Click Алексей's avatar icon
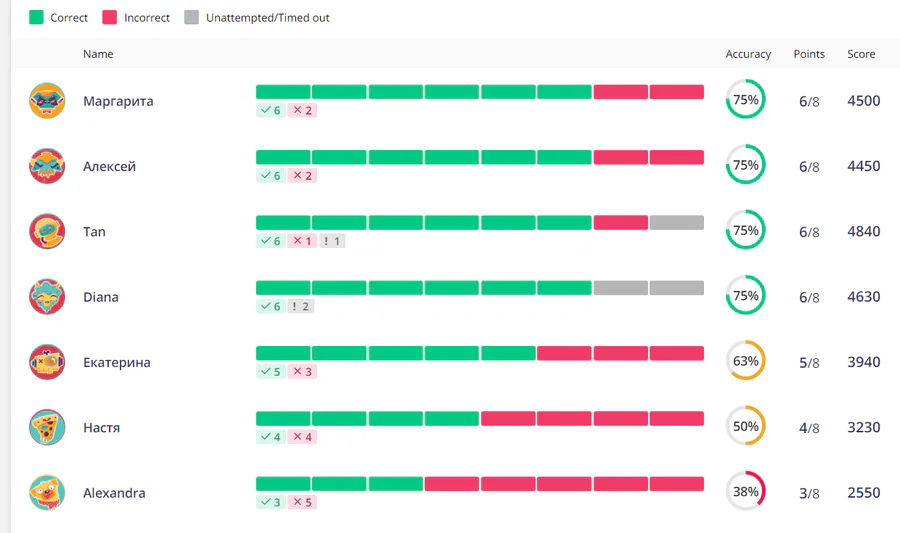 pyautogui.click(x=47, y=166)
